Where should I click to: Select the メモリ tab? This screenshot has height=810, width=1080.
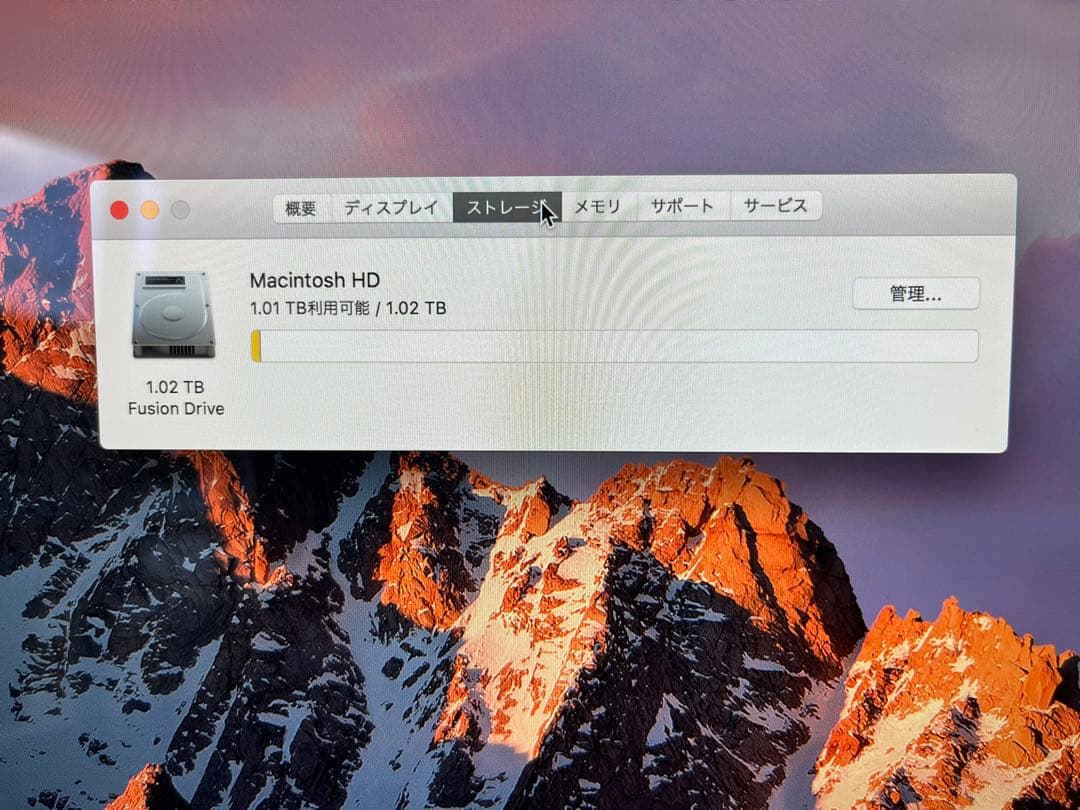[599, 205]
